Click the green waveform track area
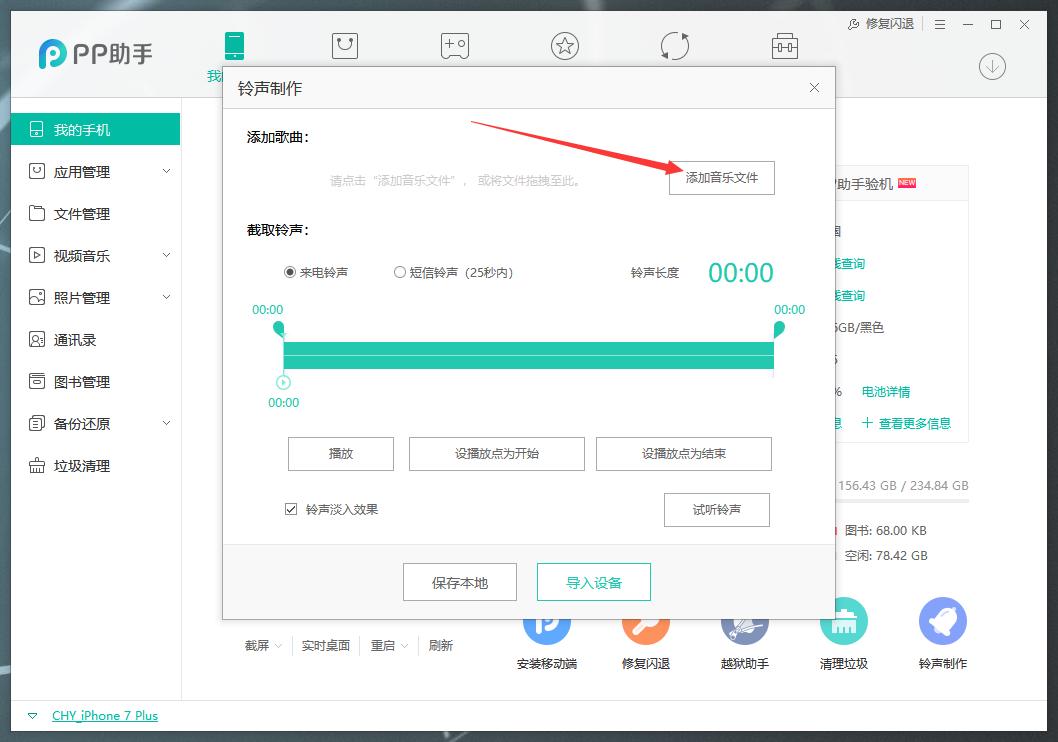Screen dimensions: 1058x742 pyautogui.click(x=528, y=355)
